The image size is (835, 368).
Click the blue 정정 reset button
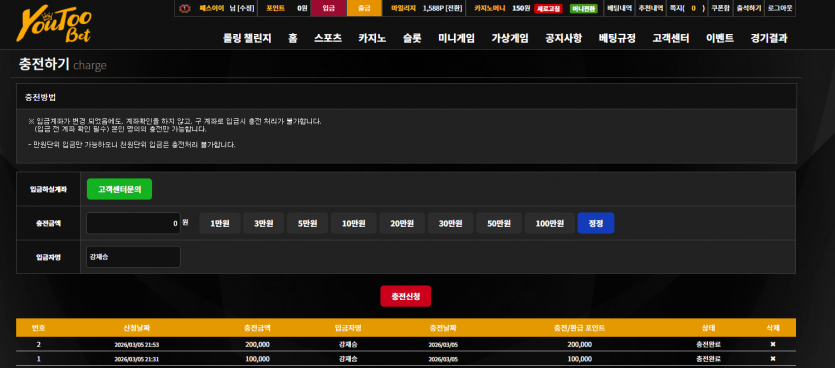596,223
